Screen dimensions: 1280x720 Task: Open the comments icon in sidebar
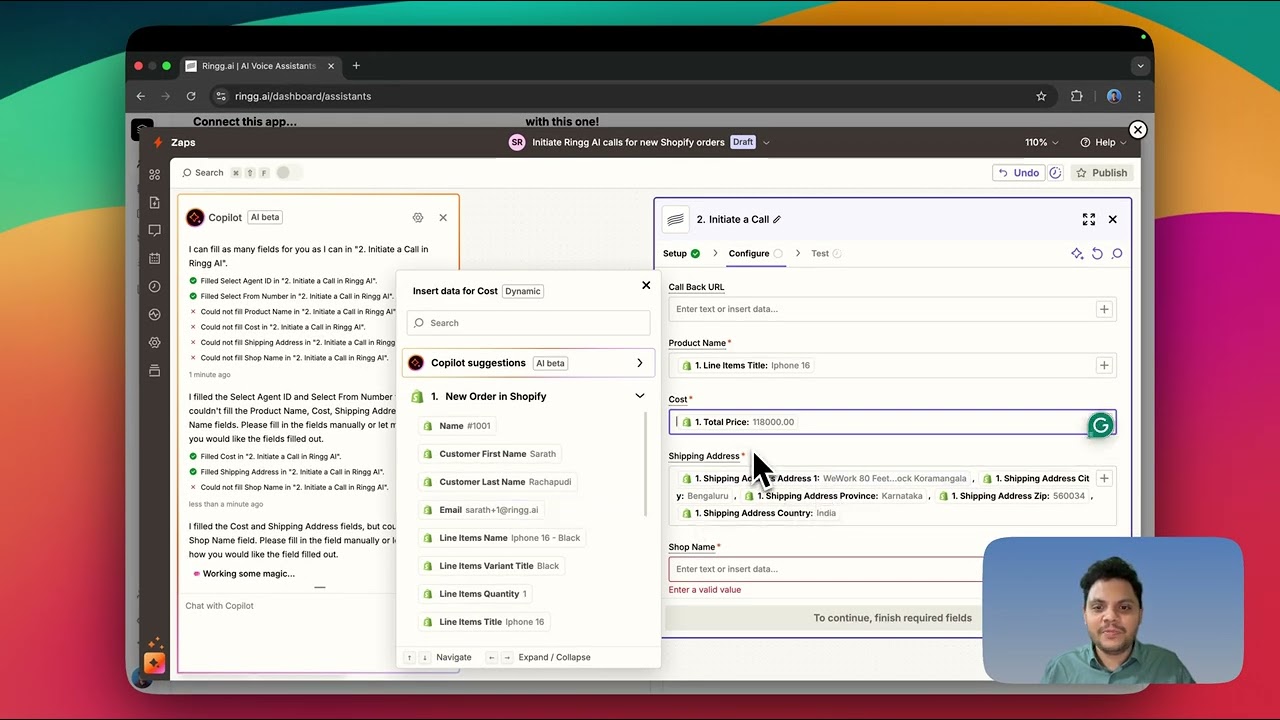154,230
